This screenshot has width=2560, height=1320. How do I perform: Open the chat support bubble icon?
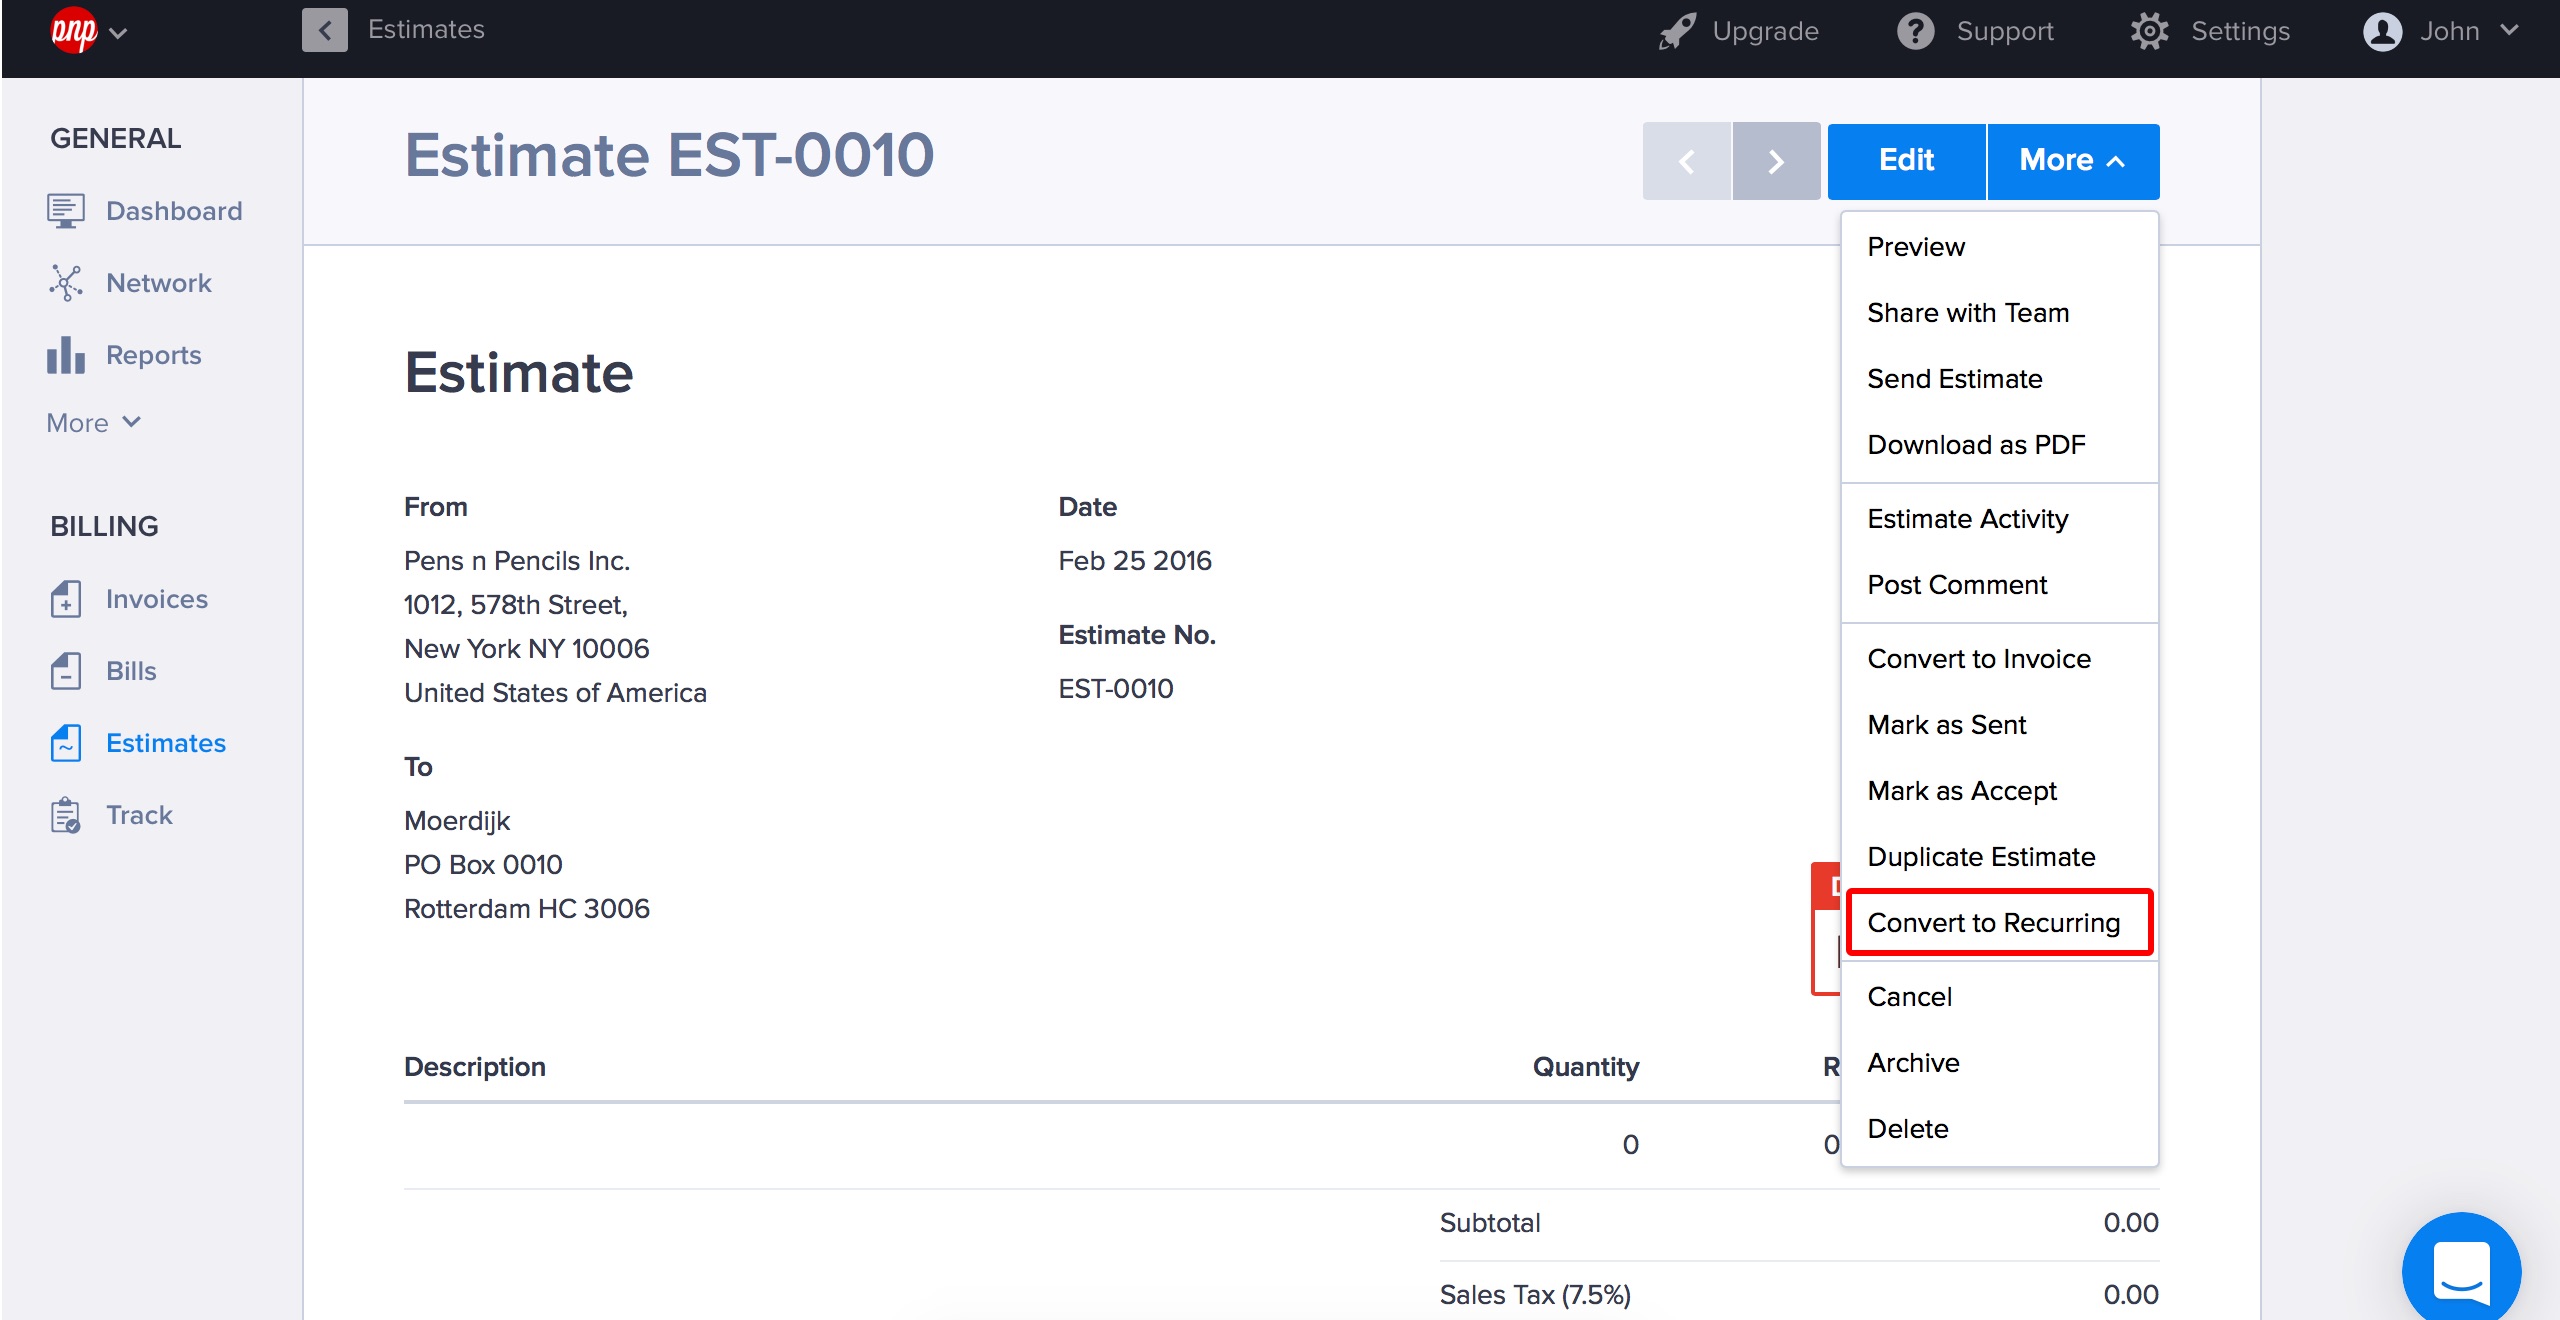2461,1271
